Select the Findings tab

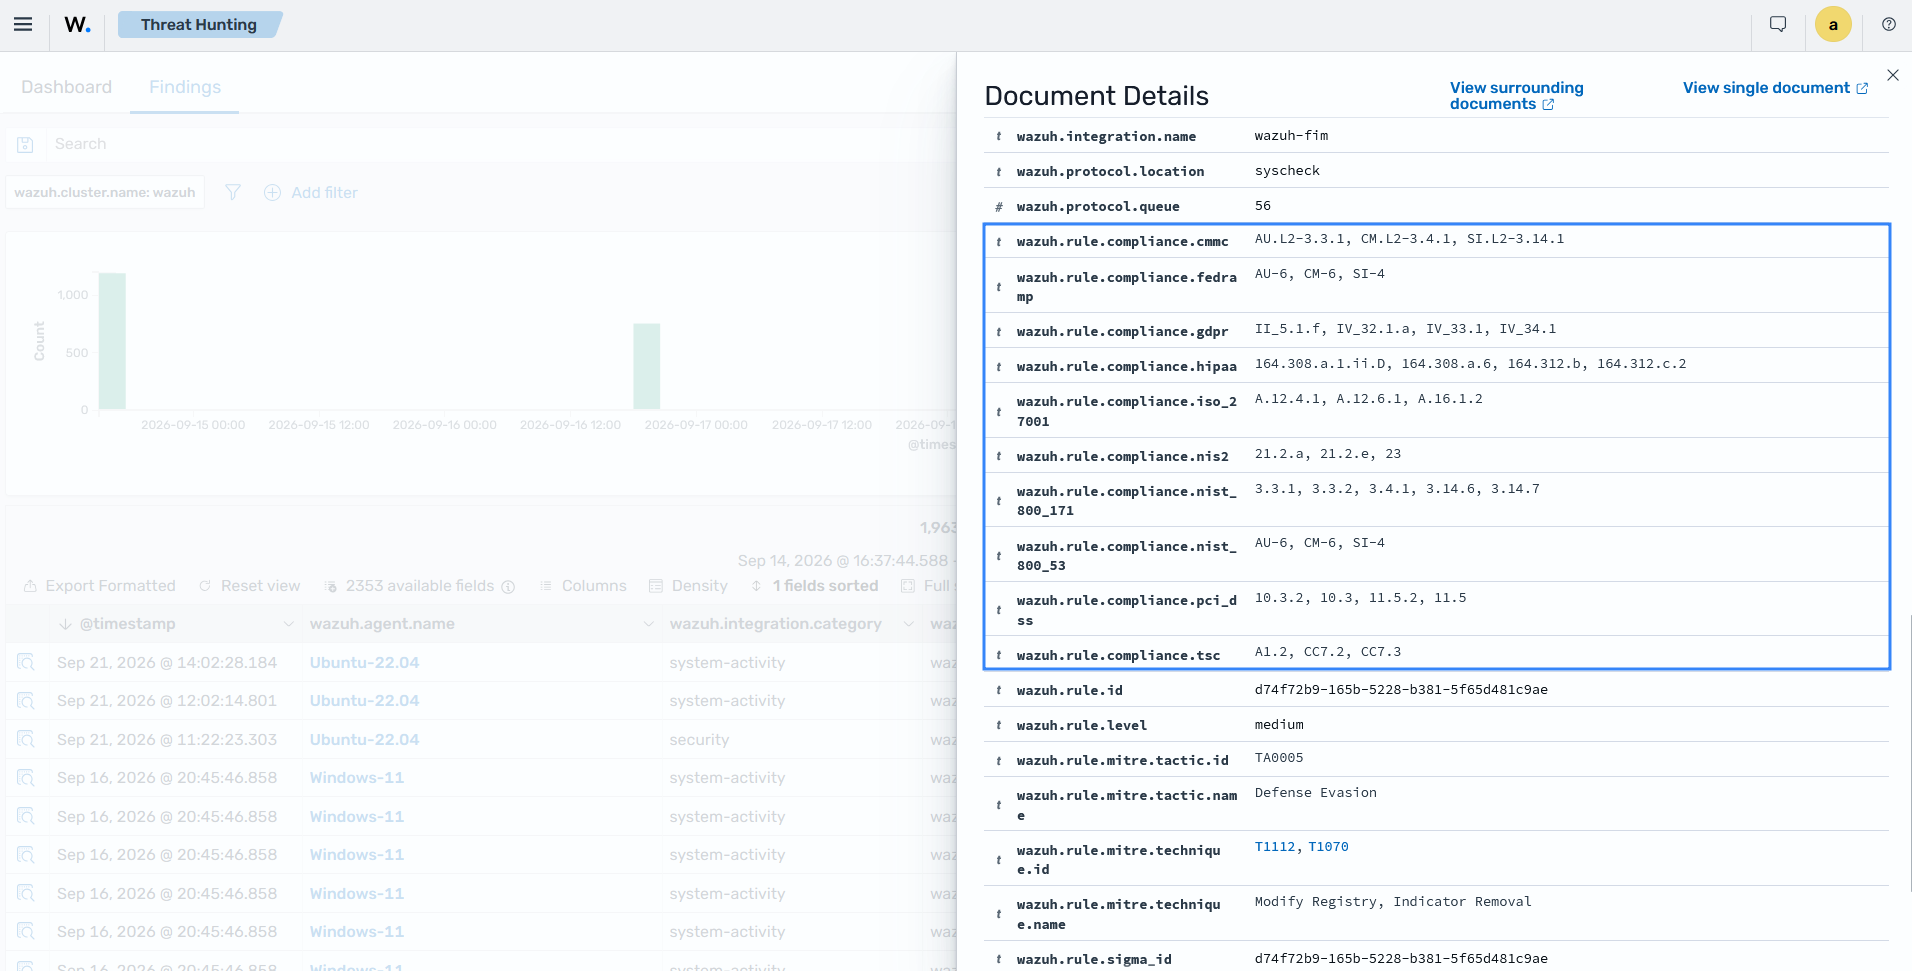pyautogui.click(x=185, y=87)
